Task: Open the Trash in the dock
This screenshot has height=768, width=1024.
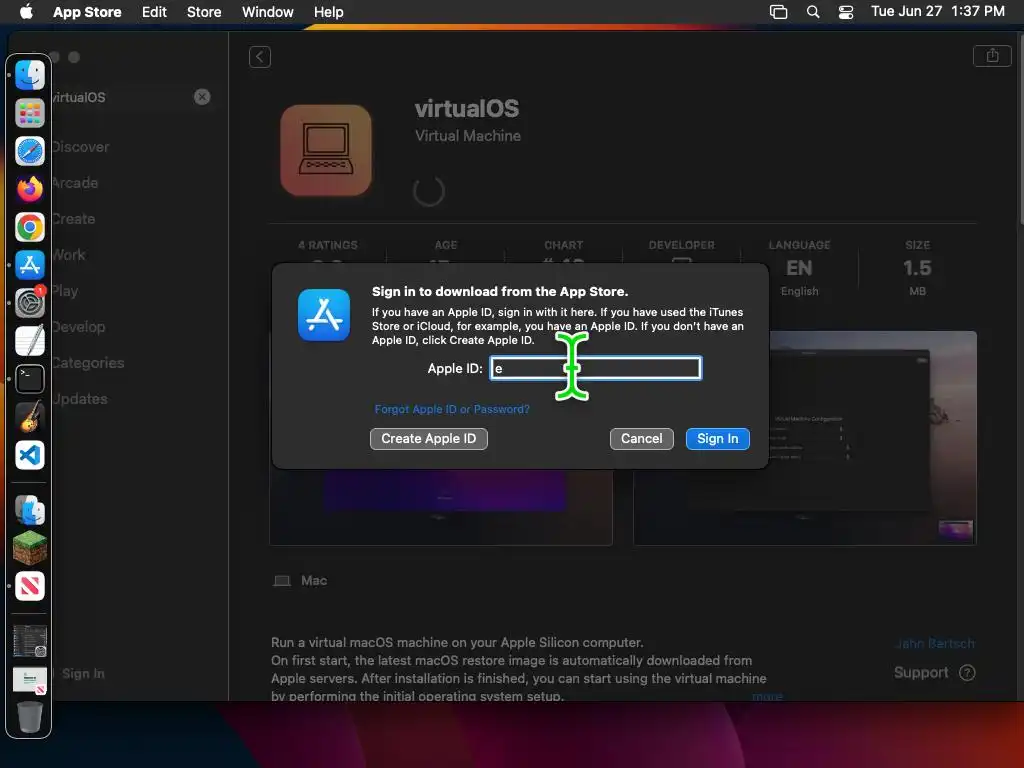Action: coord(29,716)
